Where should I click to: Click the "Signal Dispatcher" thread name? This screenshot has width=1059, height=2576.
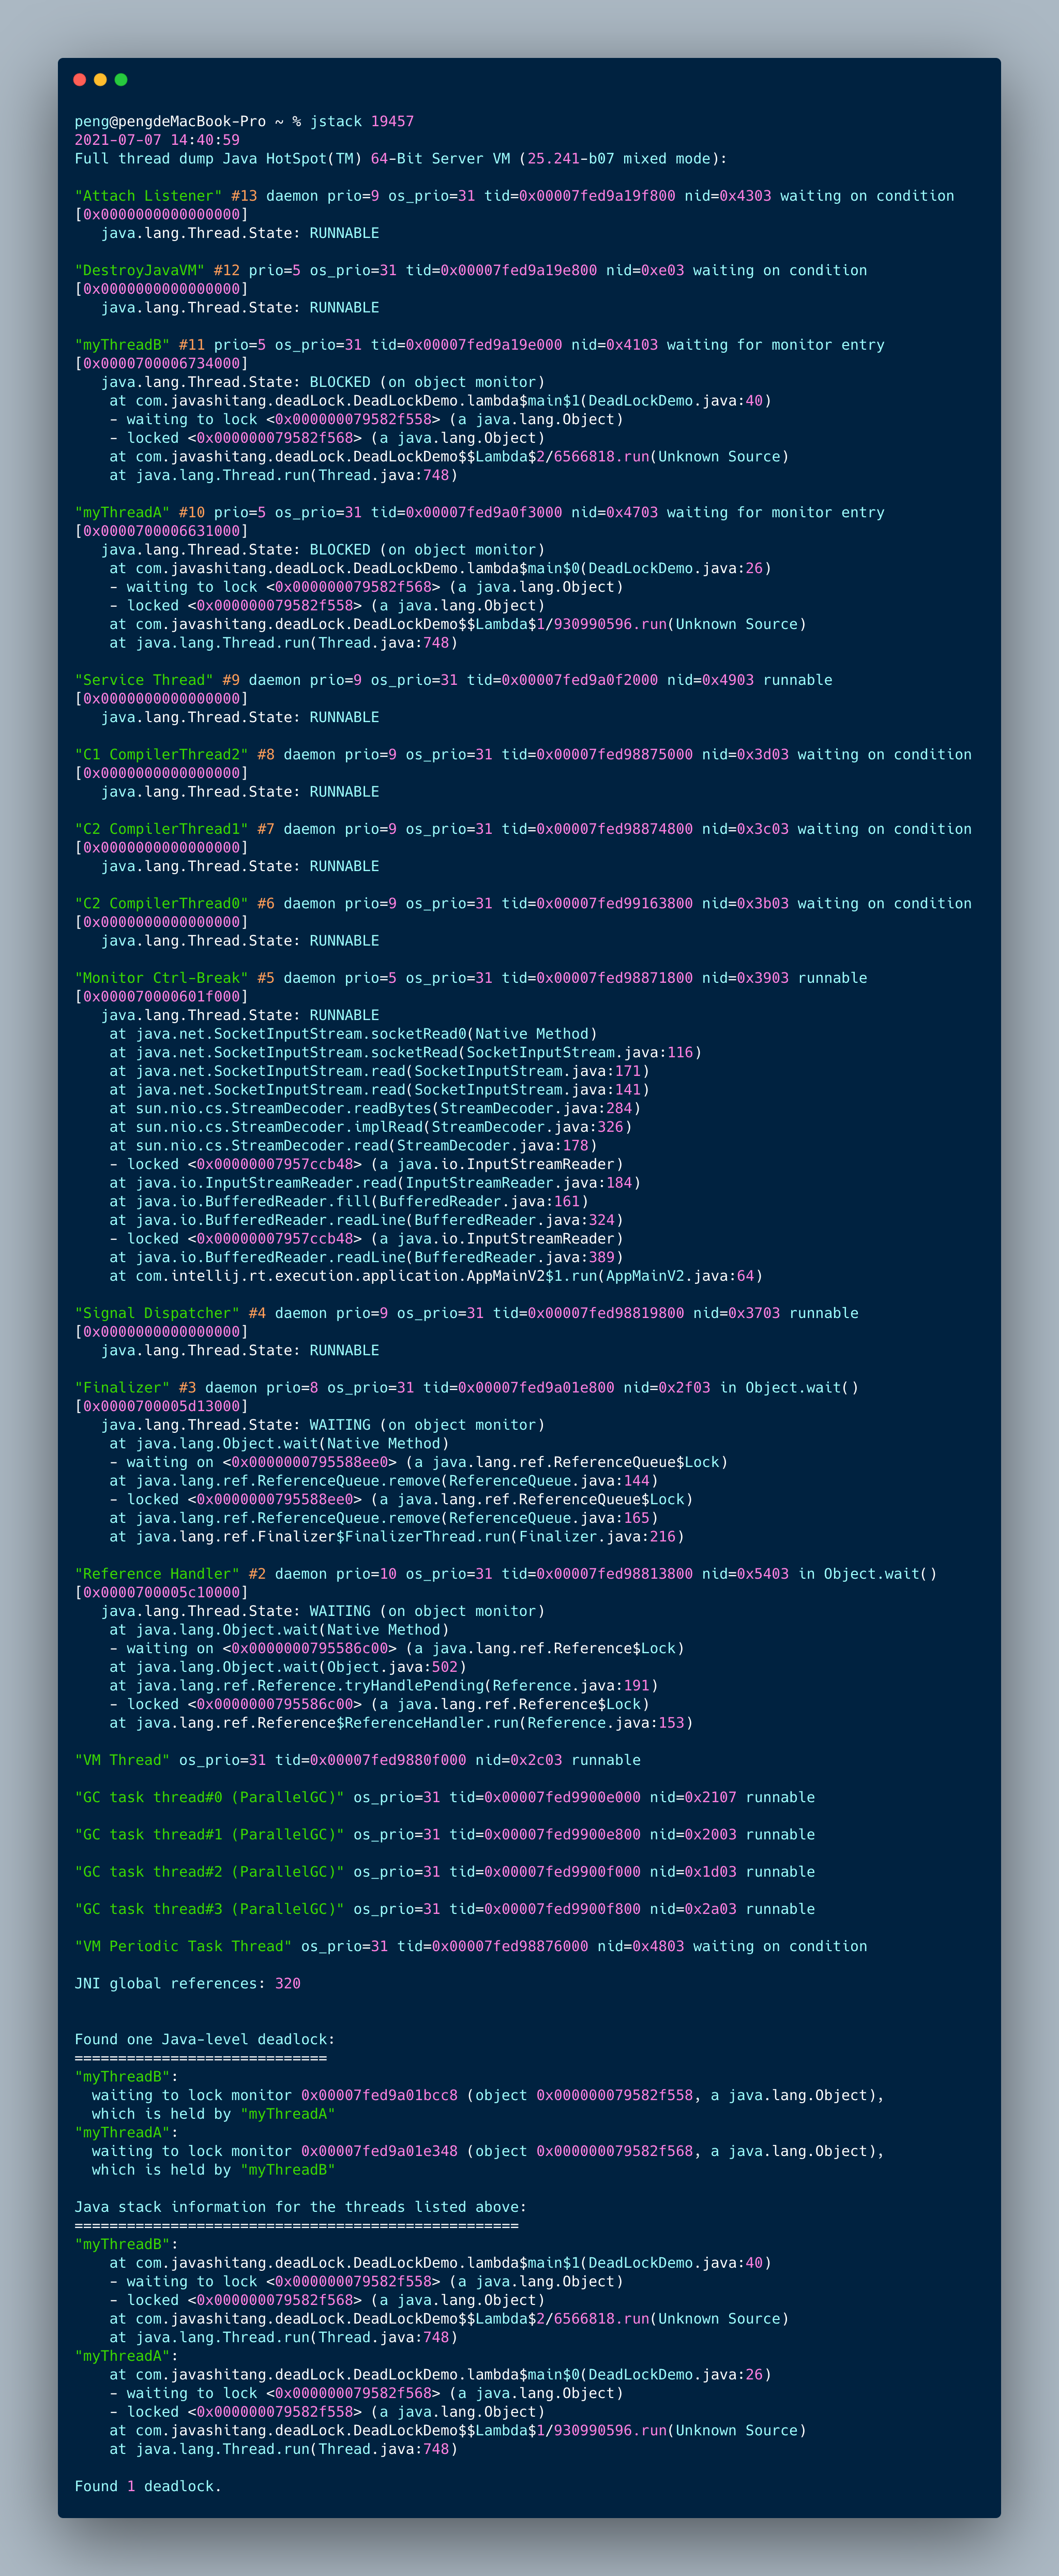(157, 1313)
